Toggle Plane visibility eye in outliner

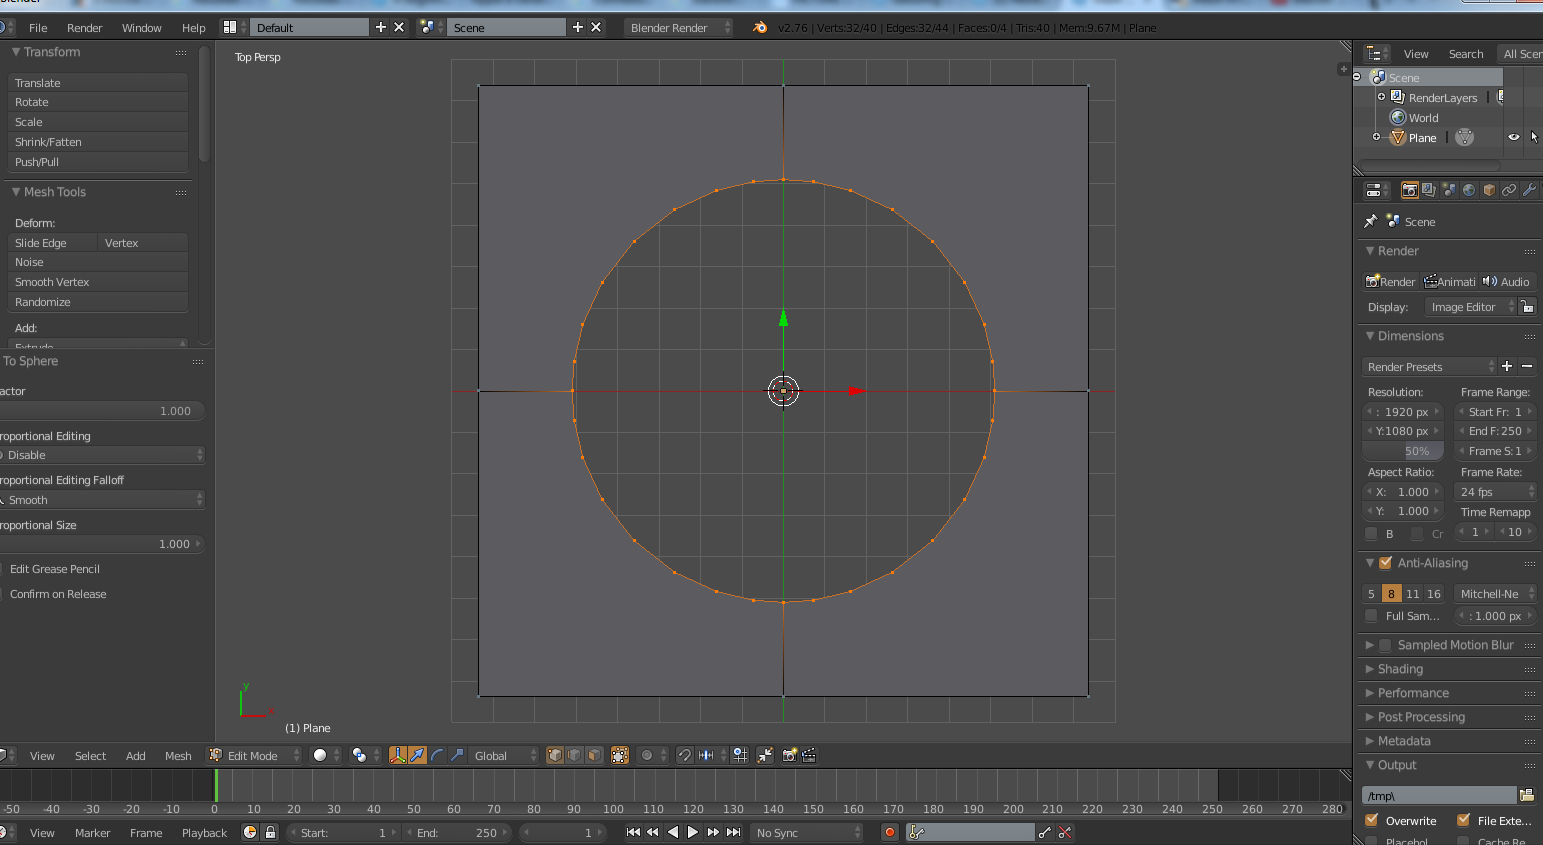tap(1514, 137)
